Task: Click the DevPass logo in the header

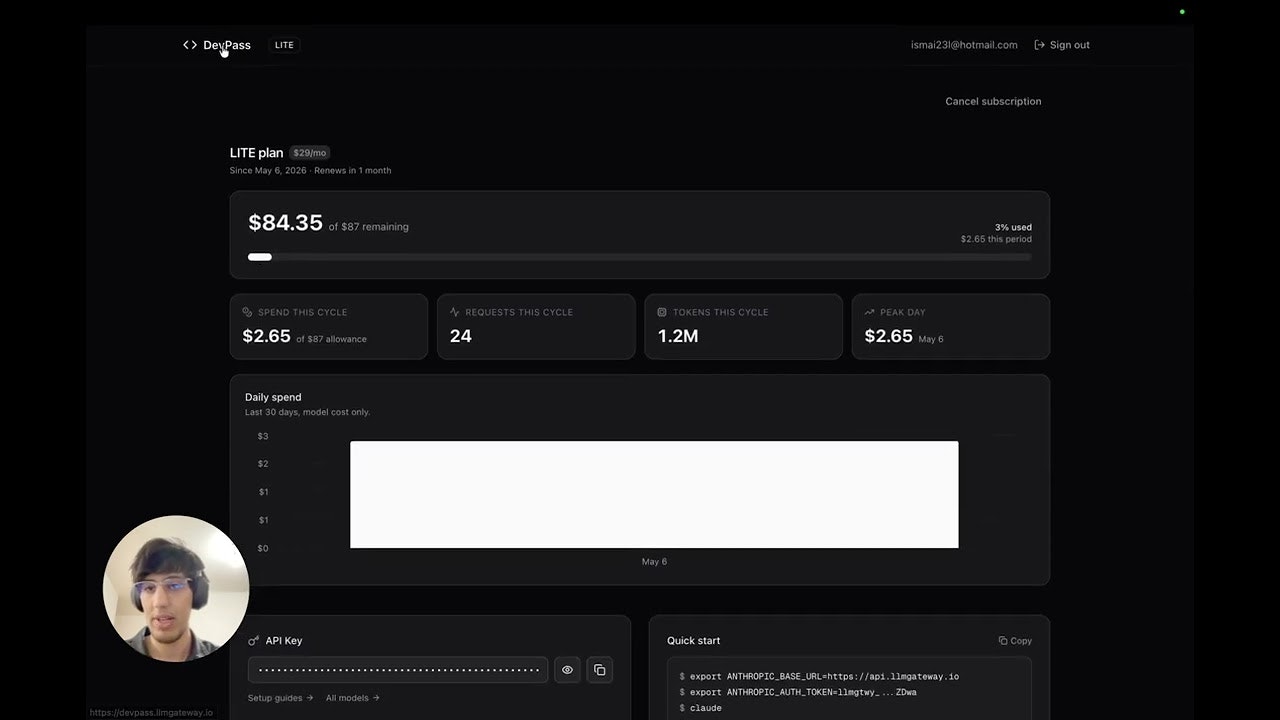Action: [217, 45]
